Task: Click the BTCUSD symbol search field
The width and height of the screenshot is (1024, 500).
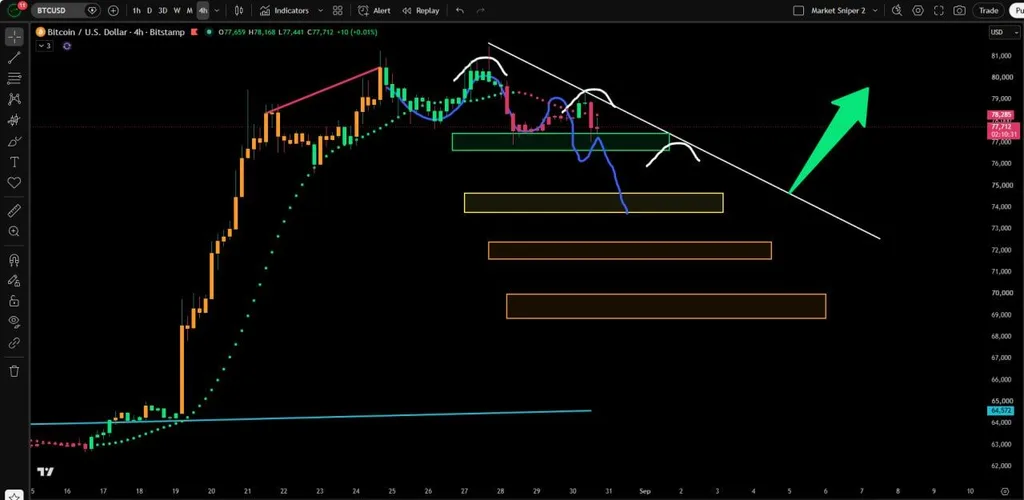Action: pyautogui.click(x=58, y=10)
